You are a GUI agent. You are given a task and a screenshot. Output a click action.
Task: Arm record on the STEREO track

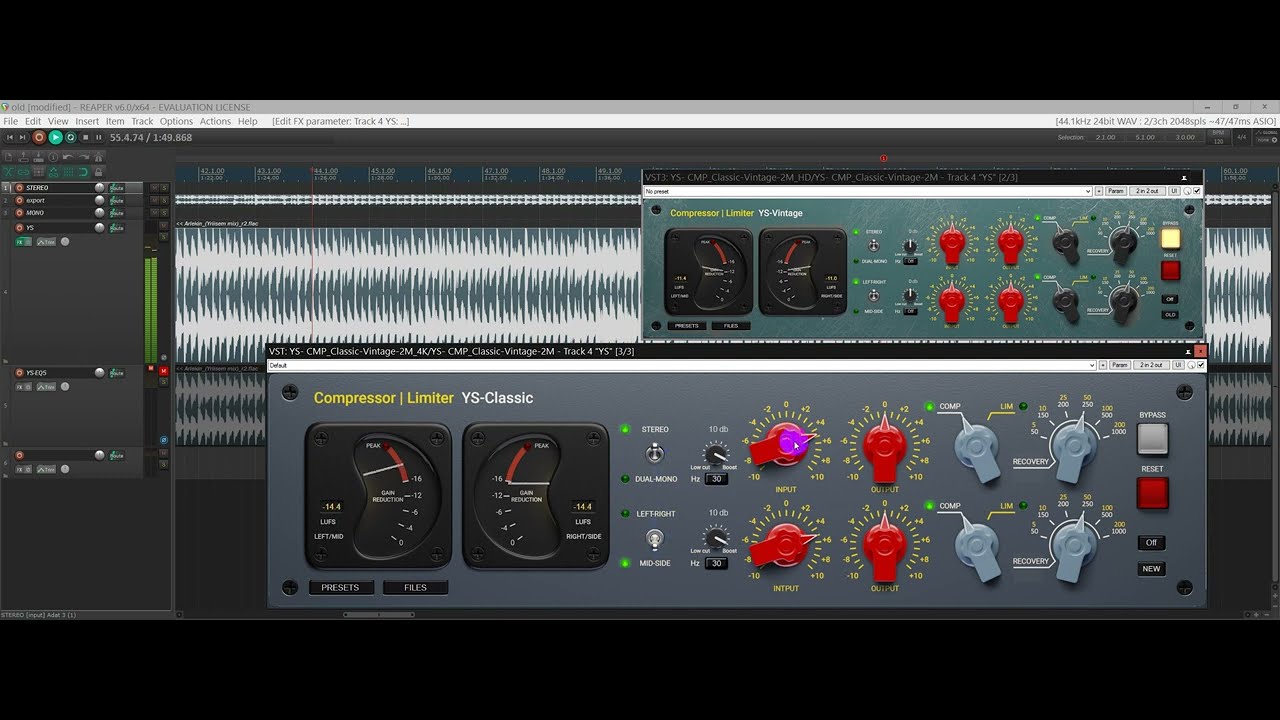click(x=19, y=188)
